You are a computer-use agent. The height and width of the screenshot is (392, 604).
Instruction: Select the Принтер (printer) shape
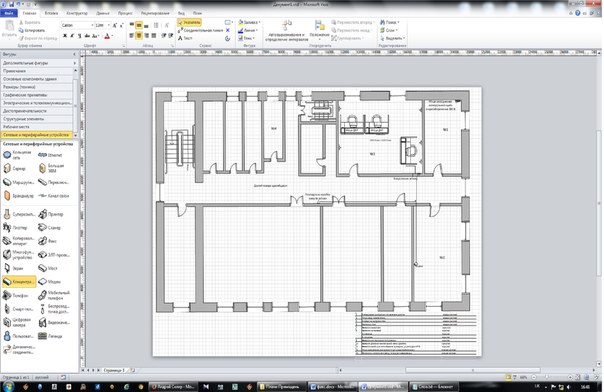[x=50, y=214]
